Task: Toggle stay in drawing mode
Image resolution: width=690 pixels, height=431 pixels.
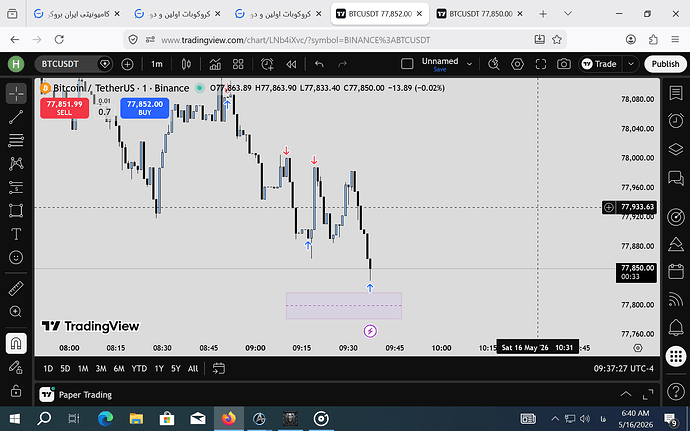Action: tap(16, 367)
